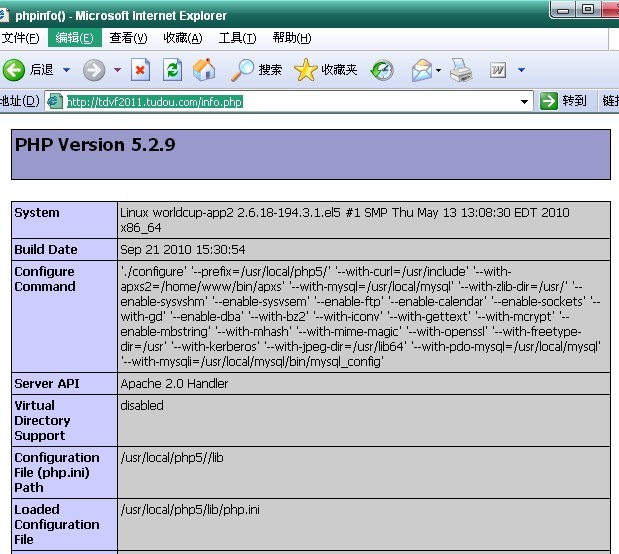Click the Loaded Configuration File label

pyautogui.click(x=57, y=524)
